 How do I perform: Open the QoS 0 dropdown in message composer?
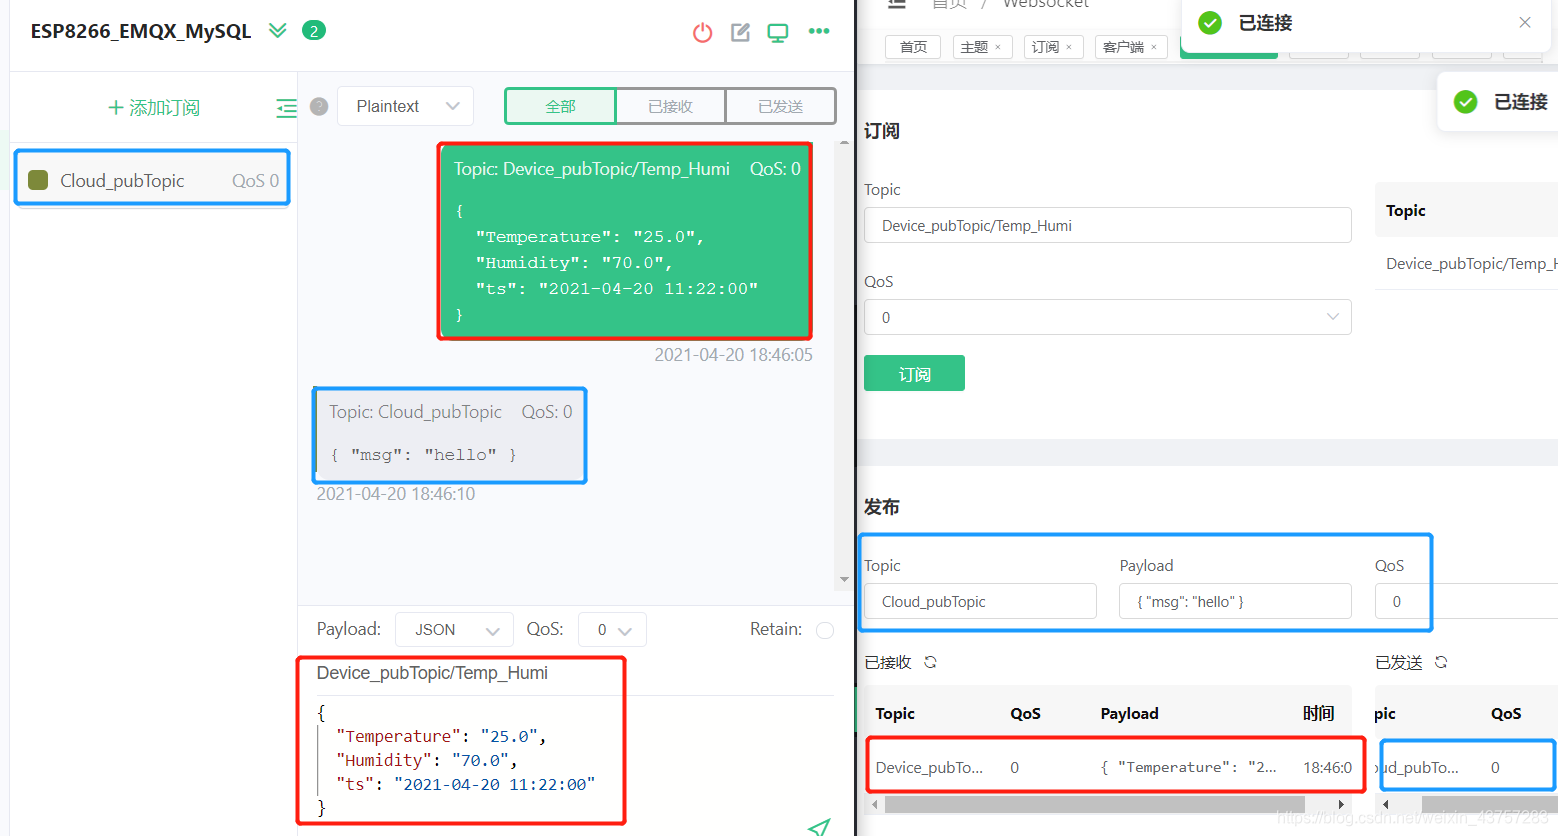click(612, 629)
